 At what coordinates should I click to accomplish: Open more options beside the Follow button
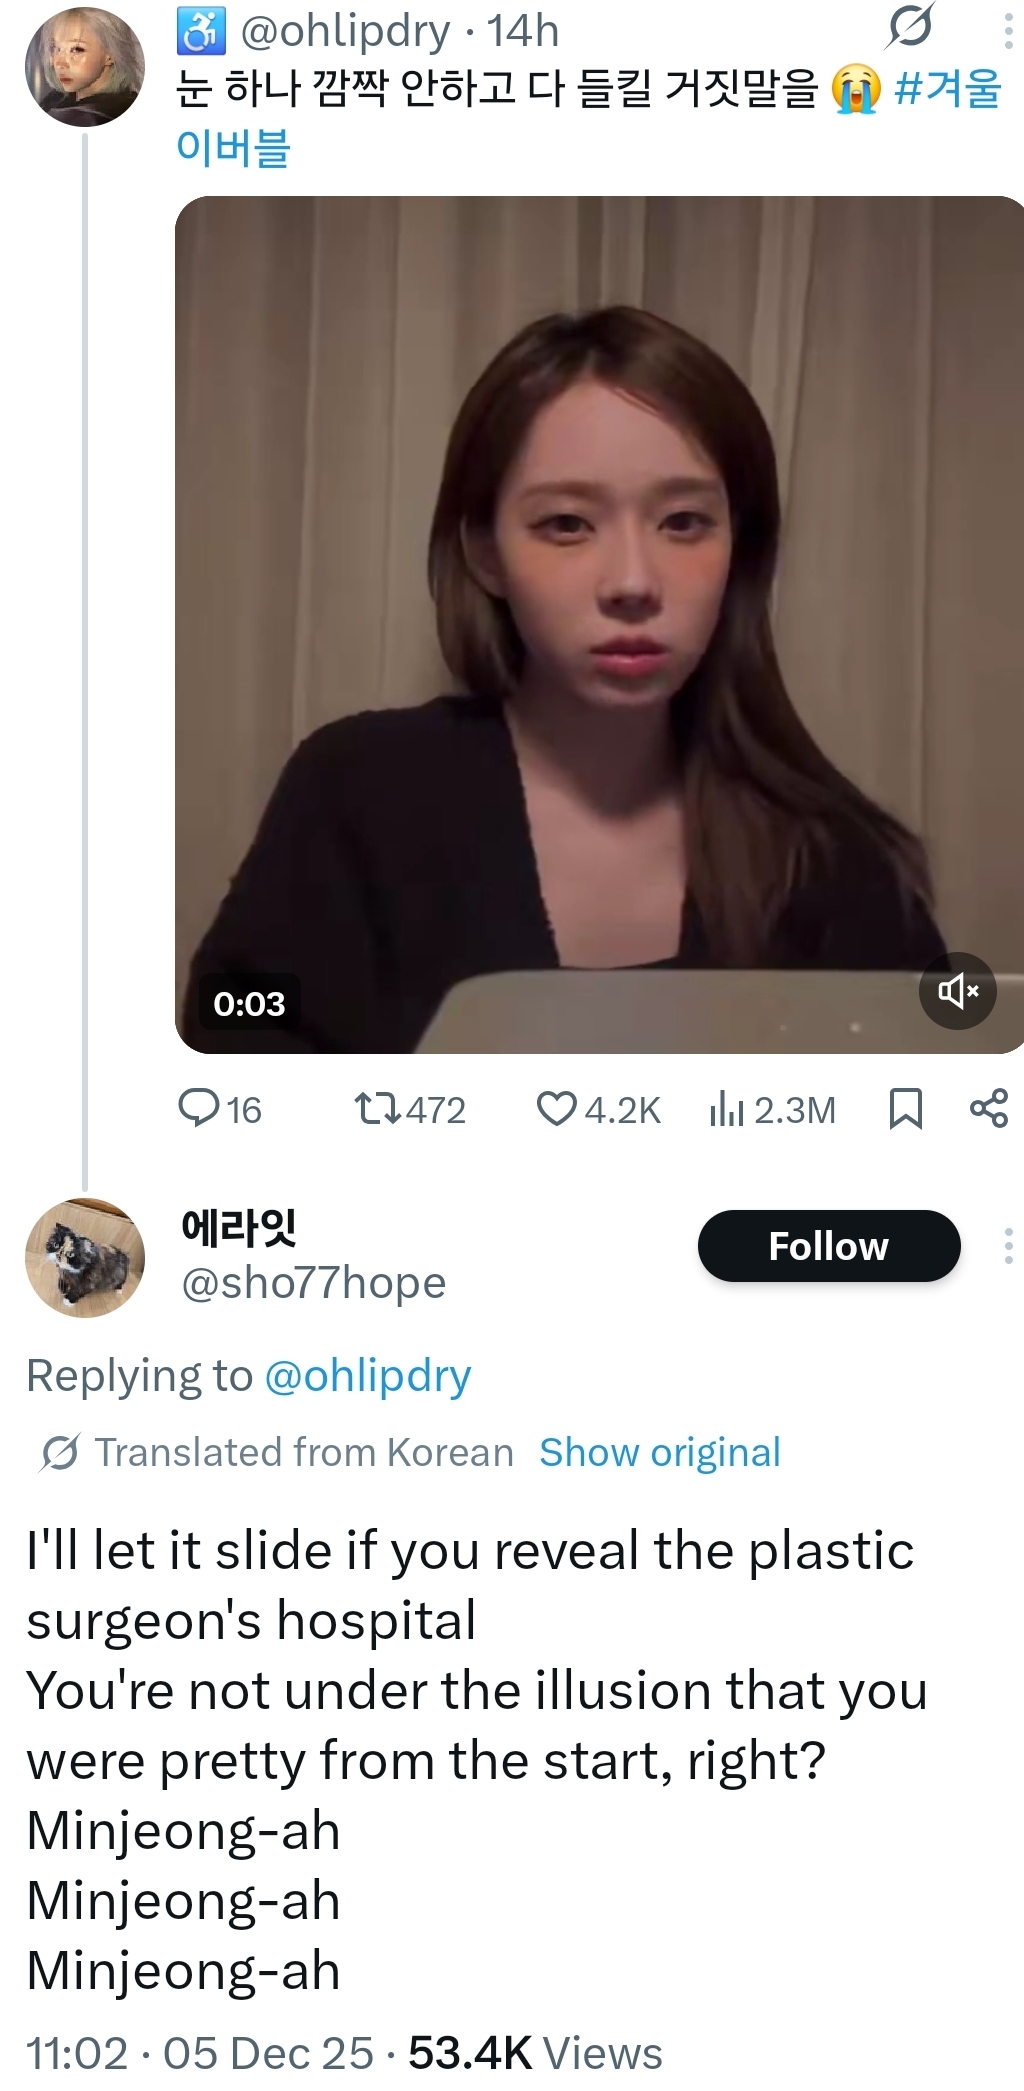pyautogui.click(x=1008, y=1246)
